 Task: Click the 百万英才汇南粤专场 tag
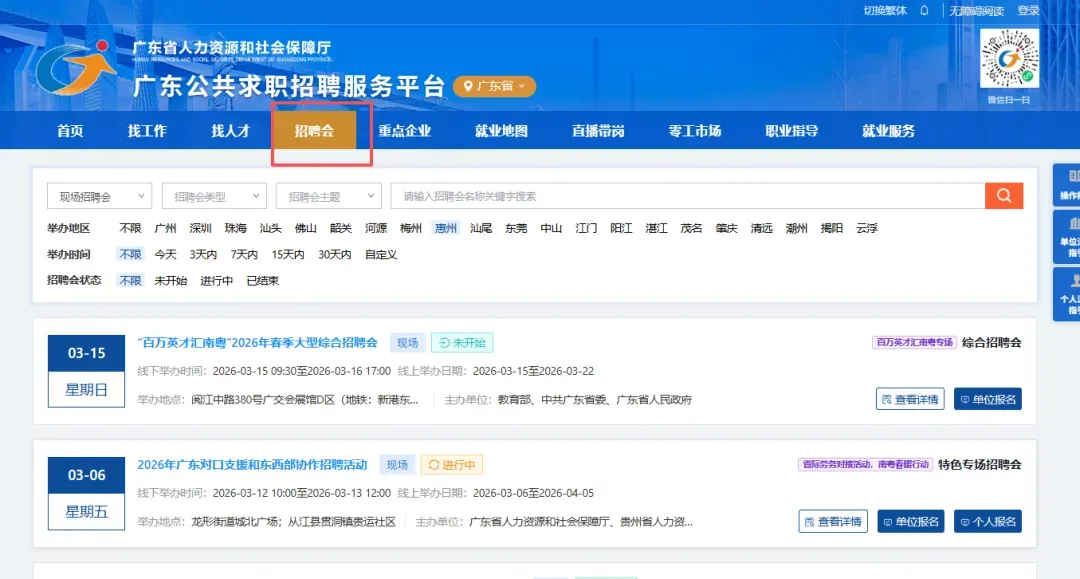coord(914,342)
